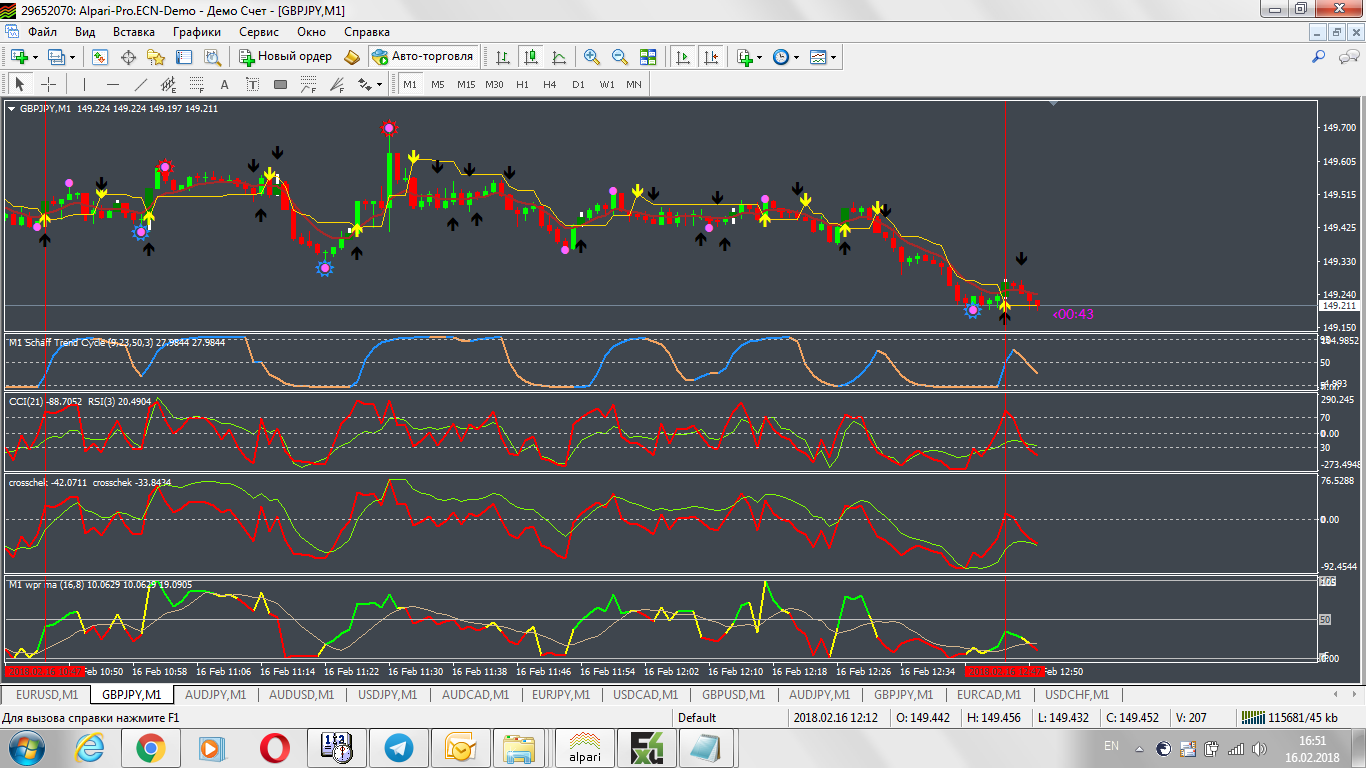This screenshot has width=1366, height=768.
Task: Expand the Indicators list dropdown
Action: (760, 57)
